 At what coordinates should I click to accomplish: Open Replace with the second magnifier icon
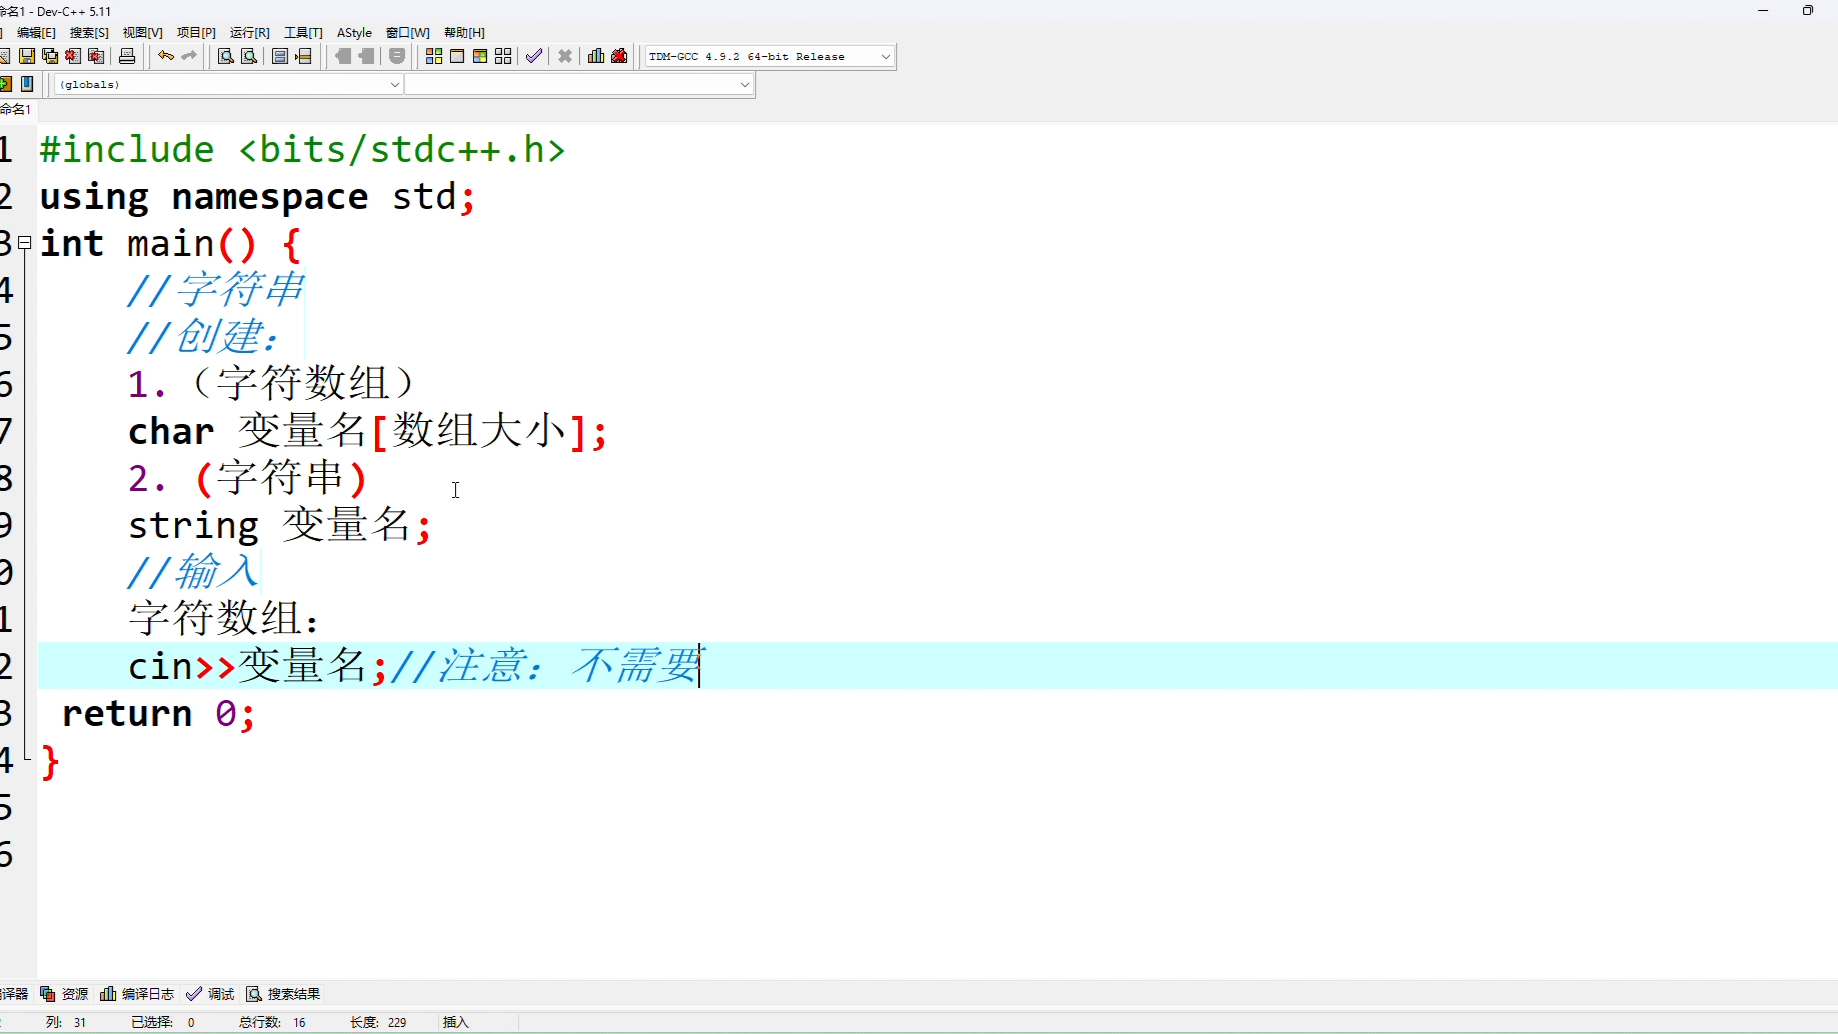(249, 56)
